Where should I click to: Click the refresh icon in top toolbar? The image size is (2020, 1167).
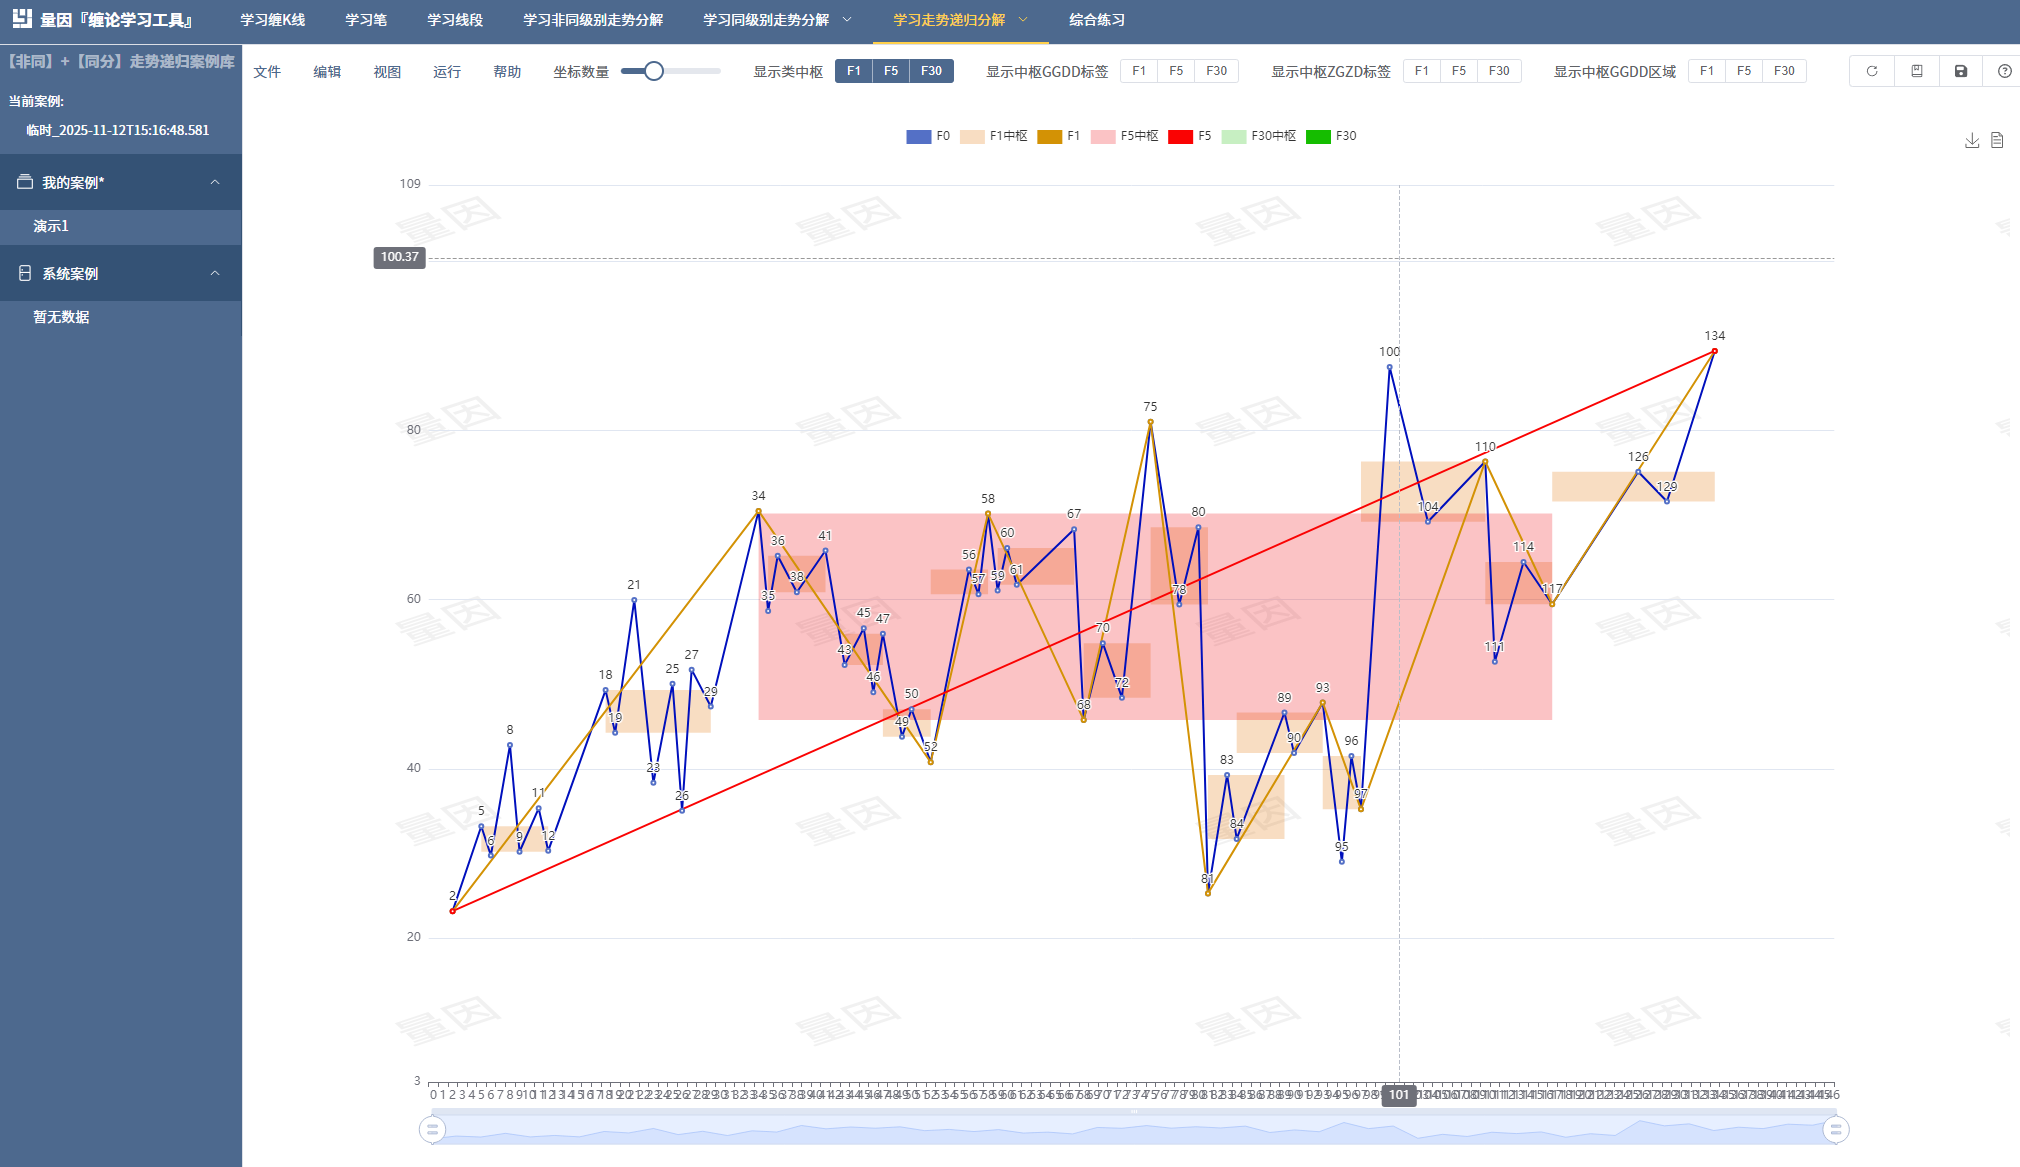(x=1872, y=71)
